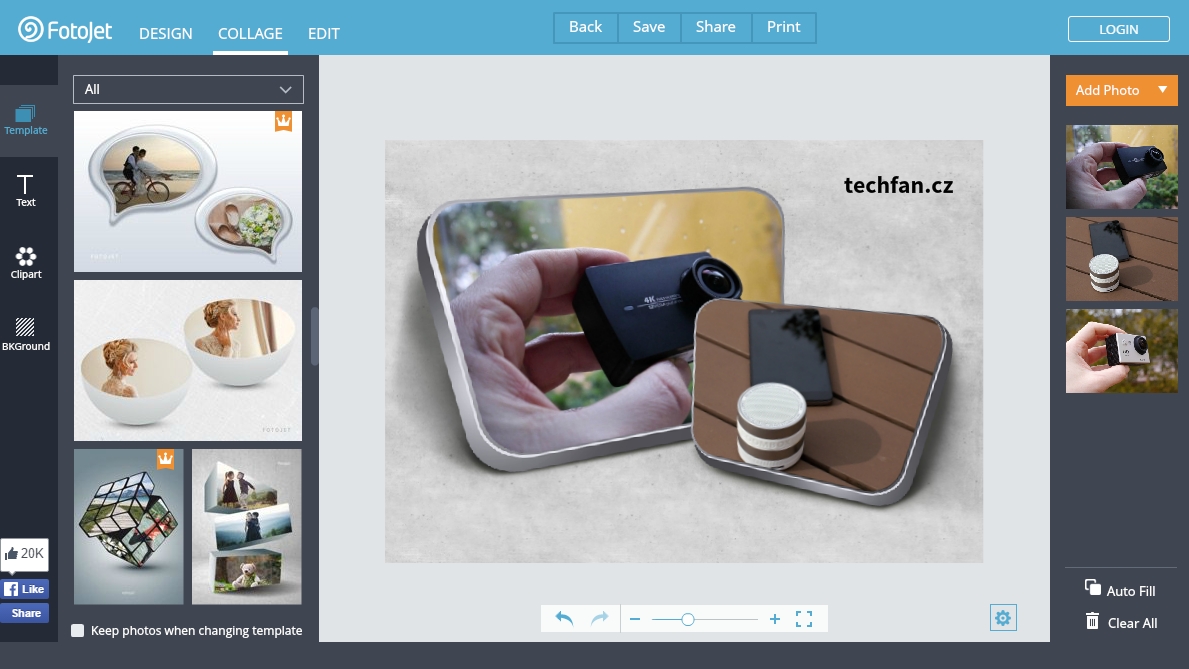Click the Clear All trash button
Viewport: 1189px width, 669px height.
(x=1121, y=622)
